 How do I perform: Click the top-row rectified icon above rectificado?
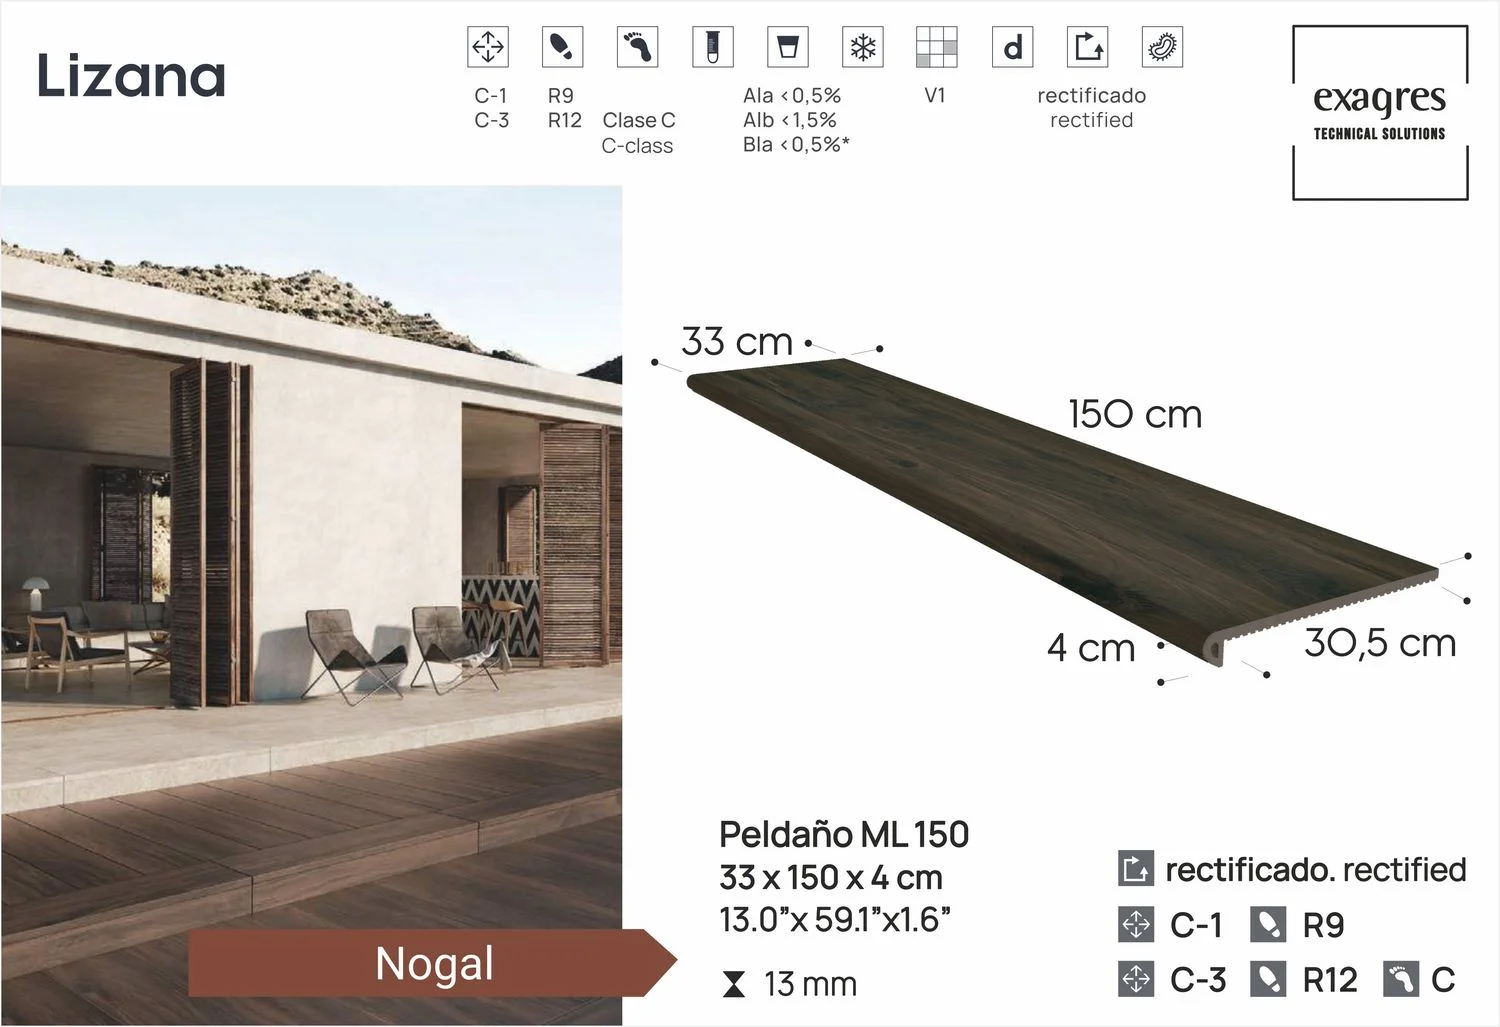click(x=1087, y=47)
